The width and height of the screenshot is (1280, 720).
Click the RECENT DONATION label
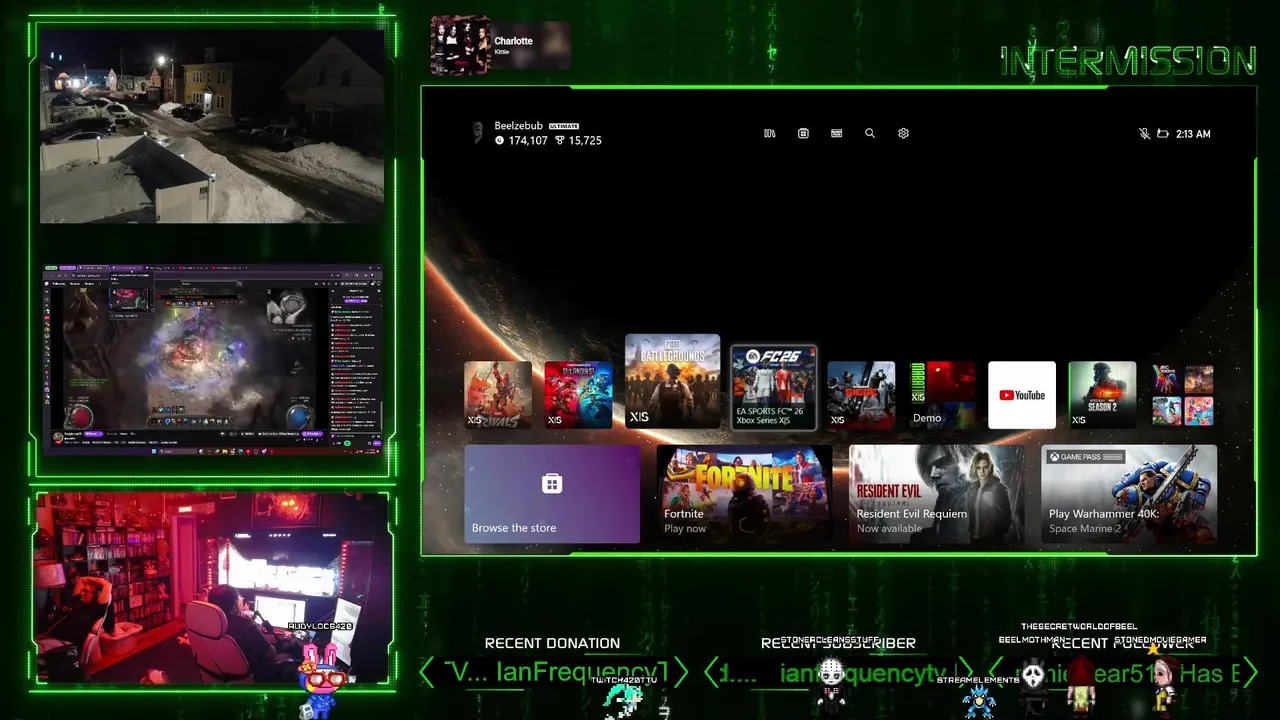(552, 643)
